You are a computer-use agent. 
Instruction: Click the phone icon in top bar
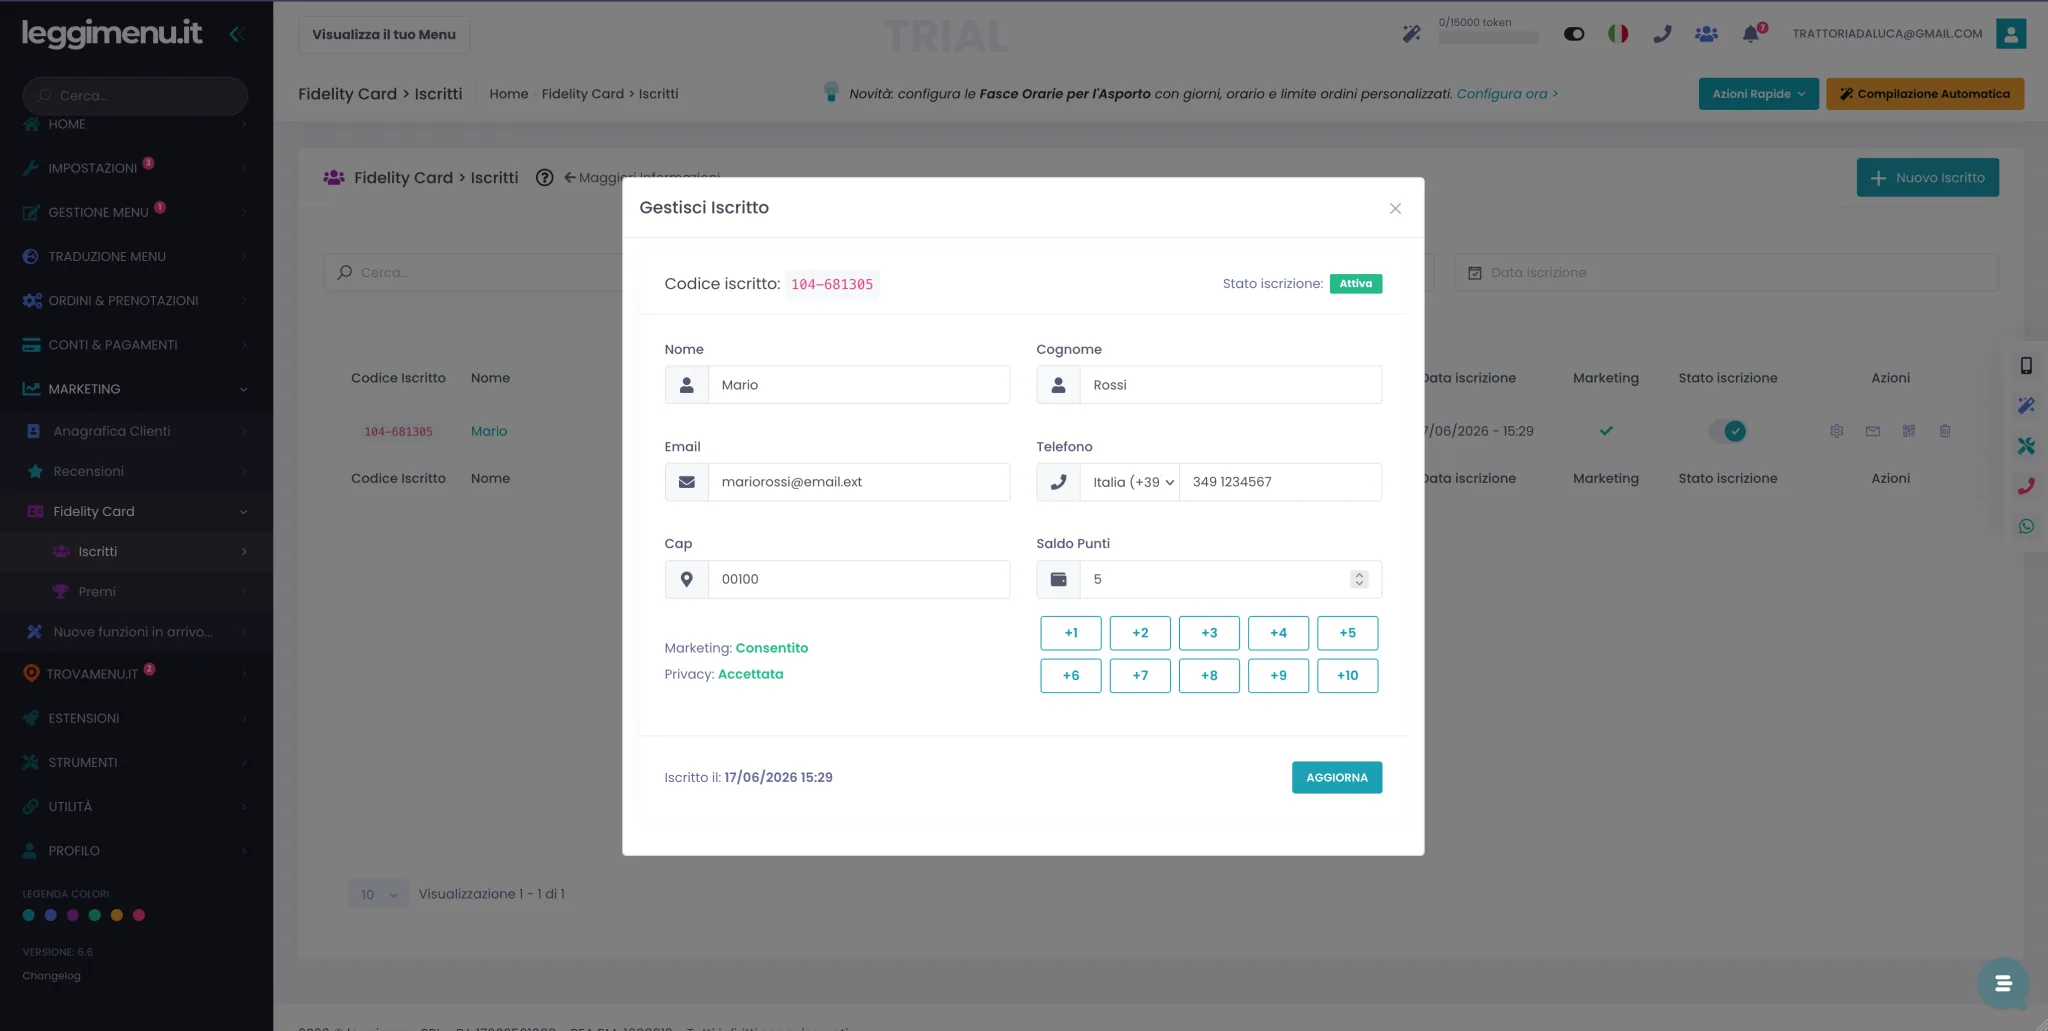[1662, 34]
